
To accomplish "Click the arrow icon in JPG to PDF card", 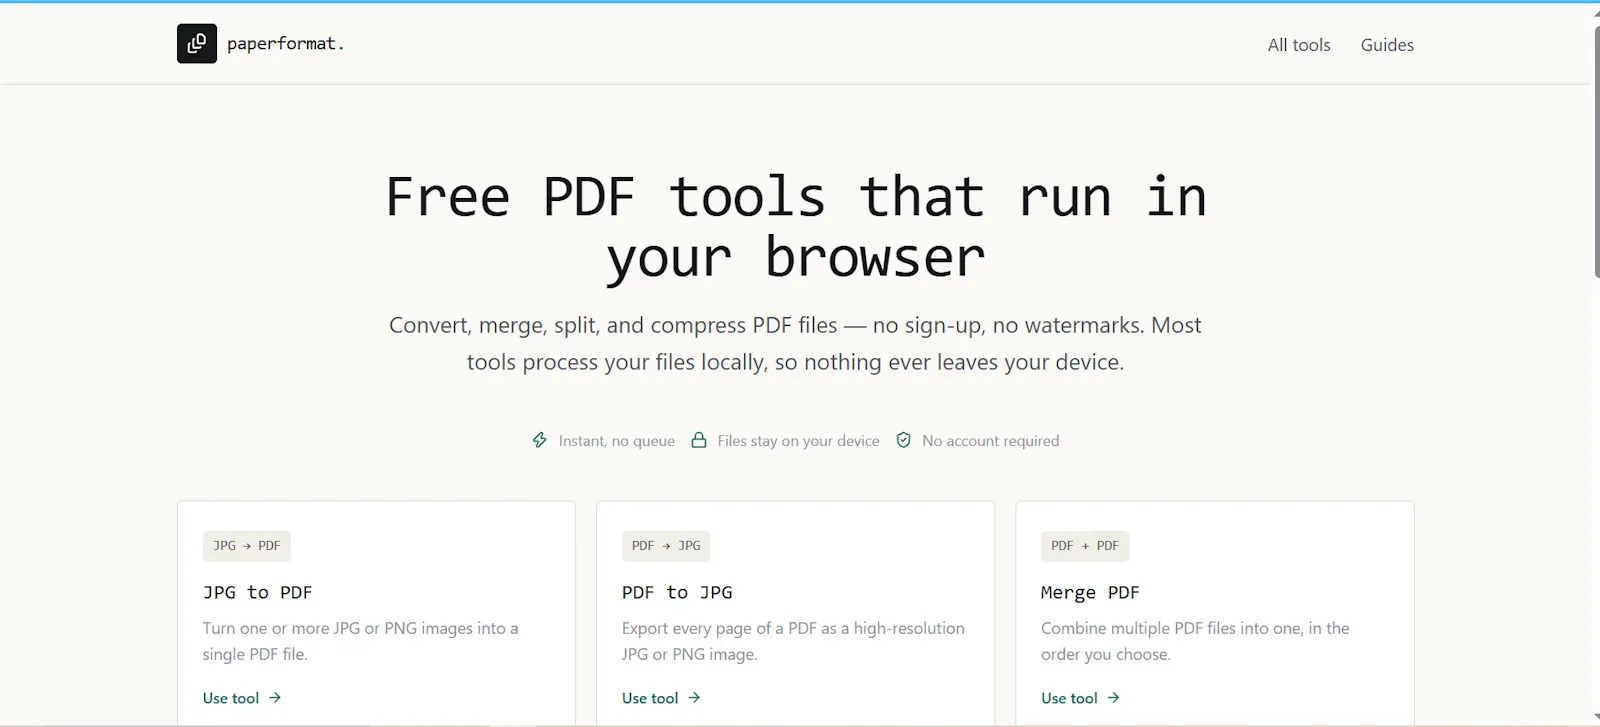I will tap(275, 698).
